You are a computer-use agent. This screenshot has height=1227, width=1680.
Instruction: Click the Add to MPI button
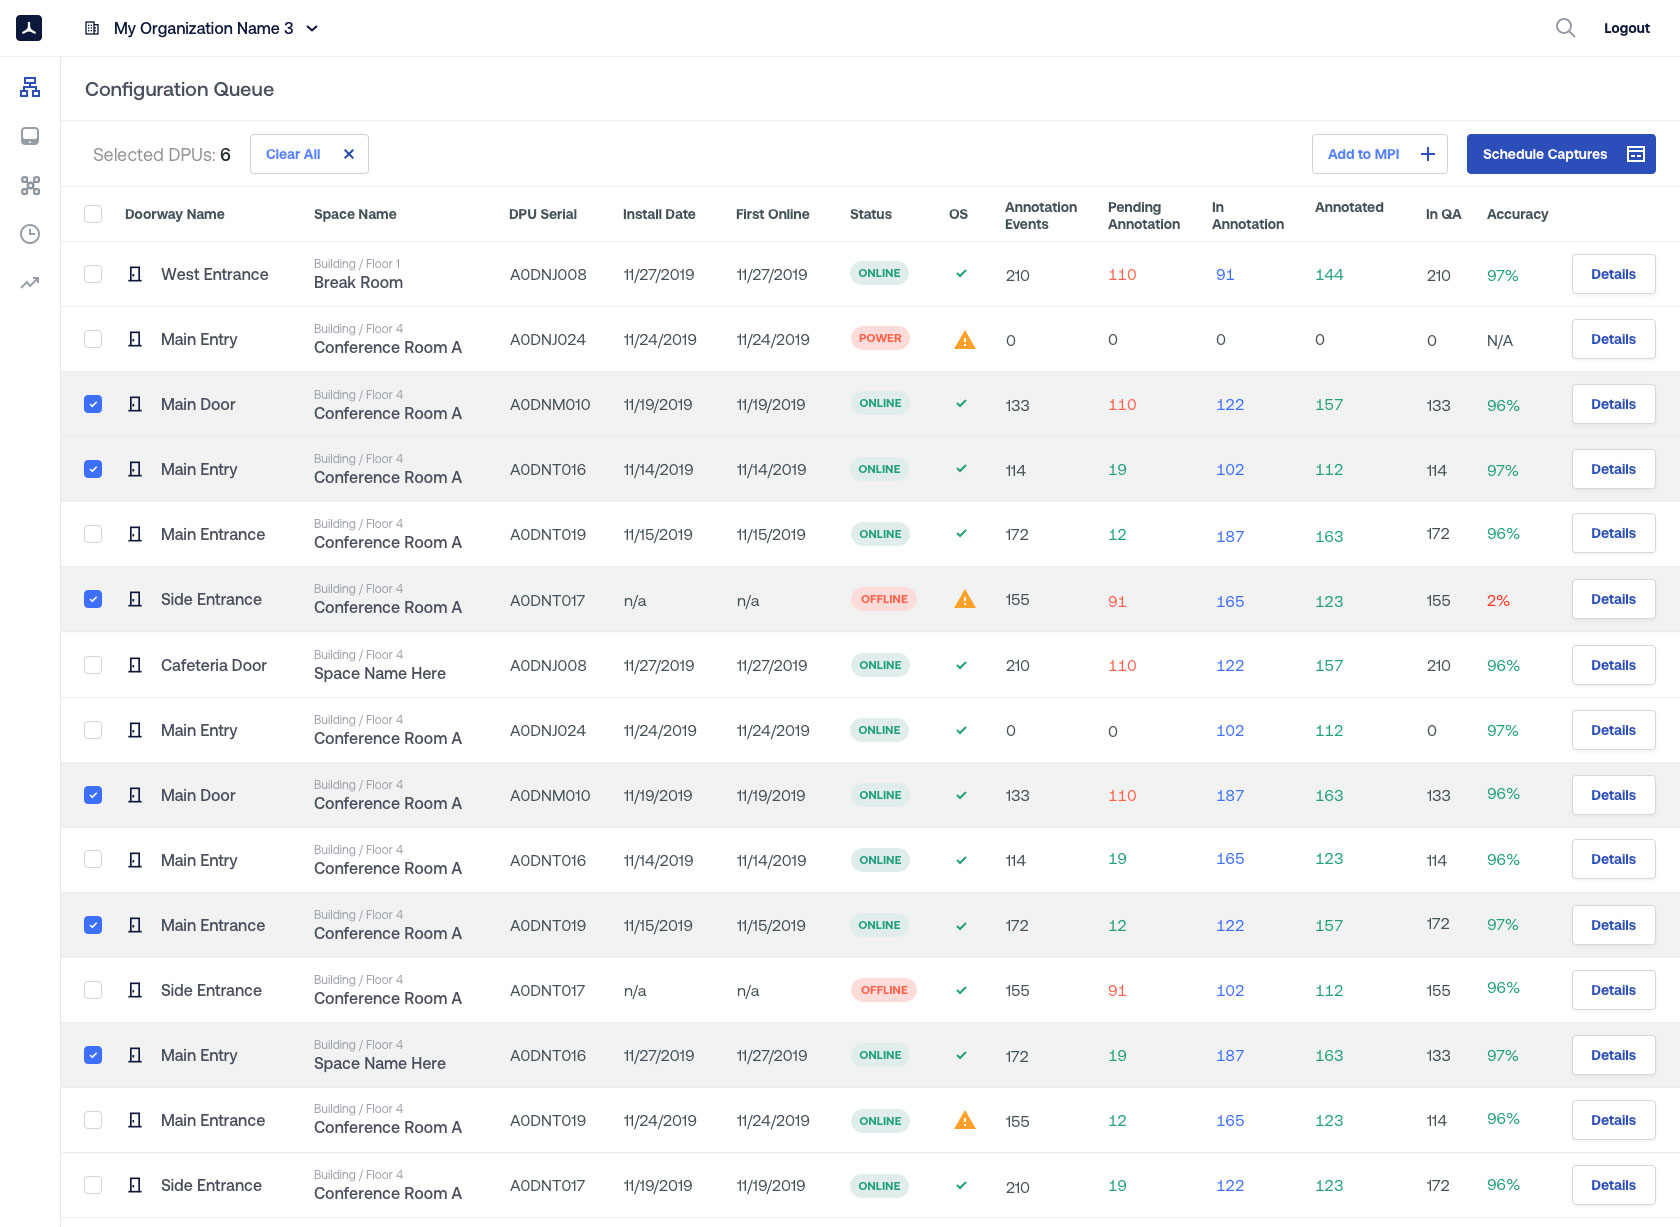pyautogui.click(x=1379, y=154)
